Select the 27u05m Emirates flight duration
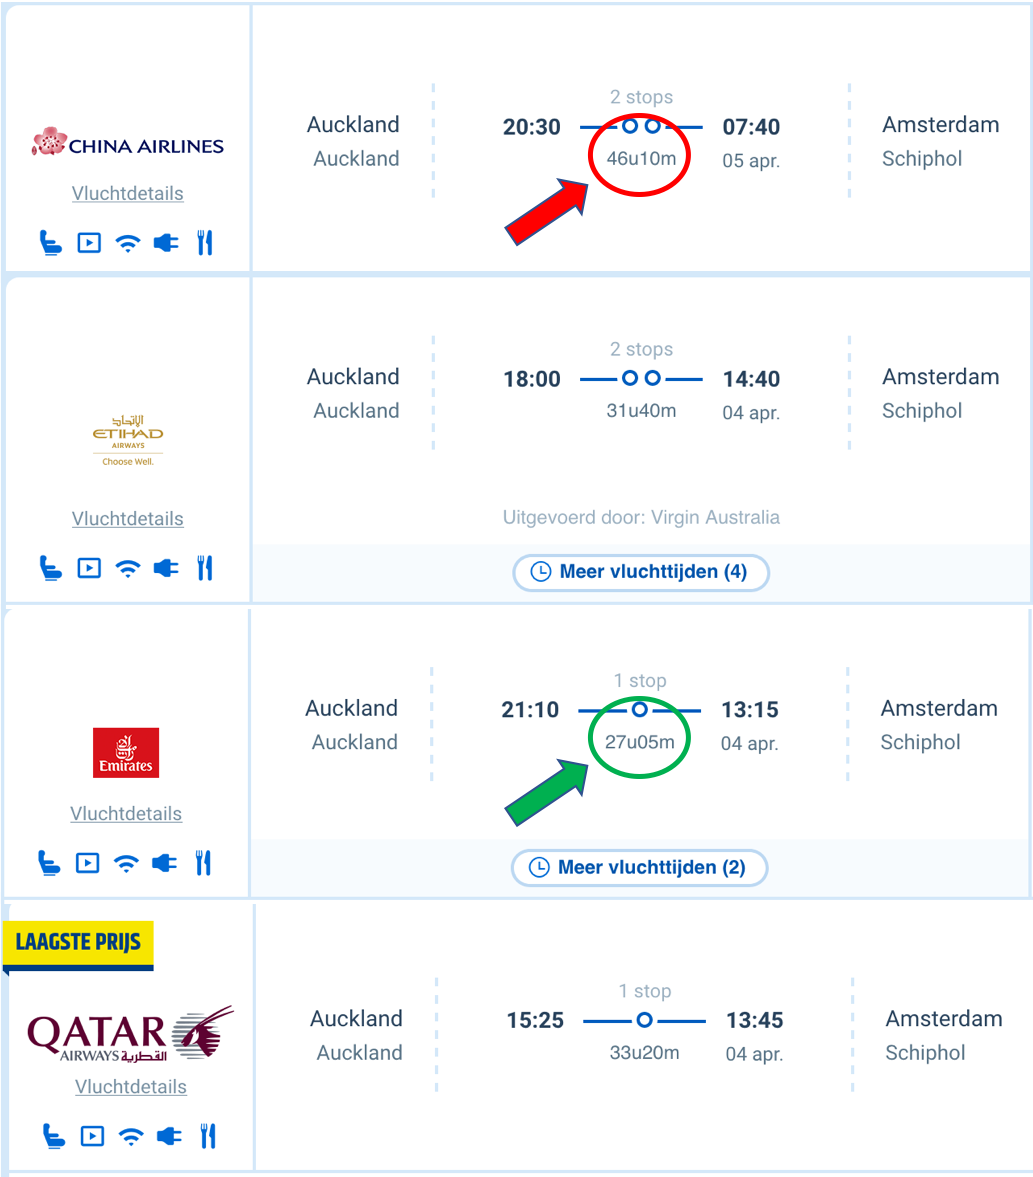This screenshot has width=1033, height=1177. click(640, 742)
